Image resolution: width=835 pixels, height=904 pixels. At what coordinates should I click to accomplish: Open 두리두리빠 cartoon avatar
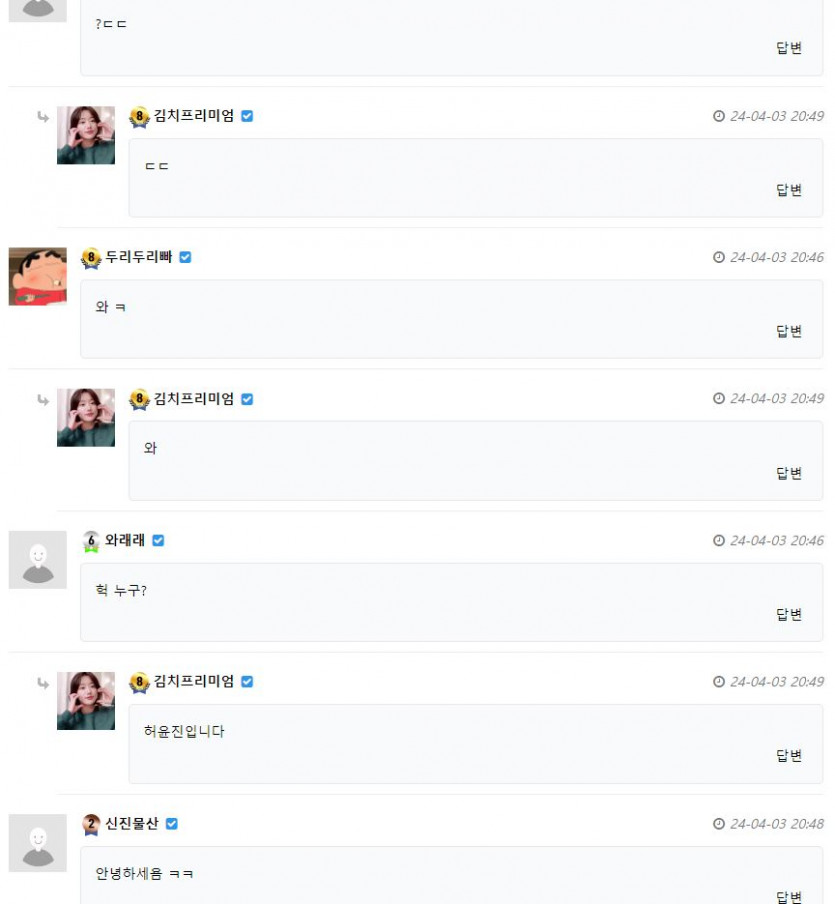(x=37, y=277)
